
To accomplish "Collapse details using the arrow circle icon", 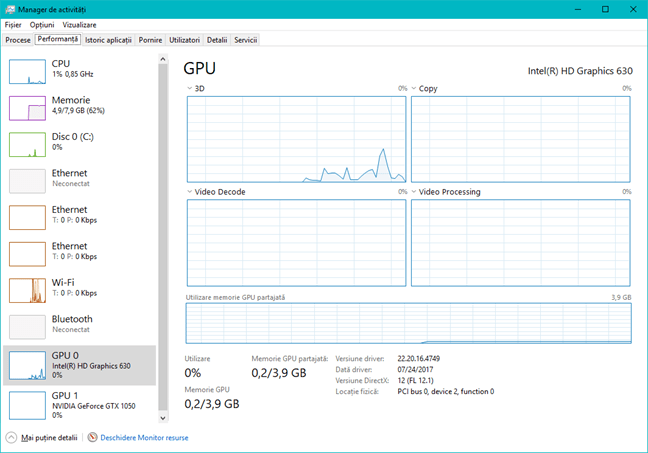I will point(11,437).
